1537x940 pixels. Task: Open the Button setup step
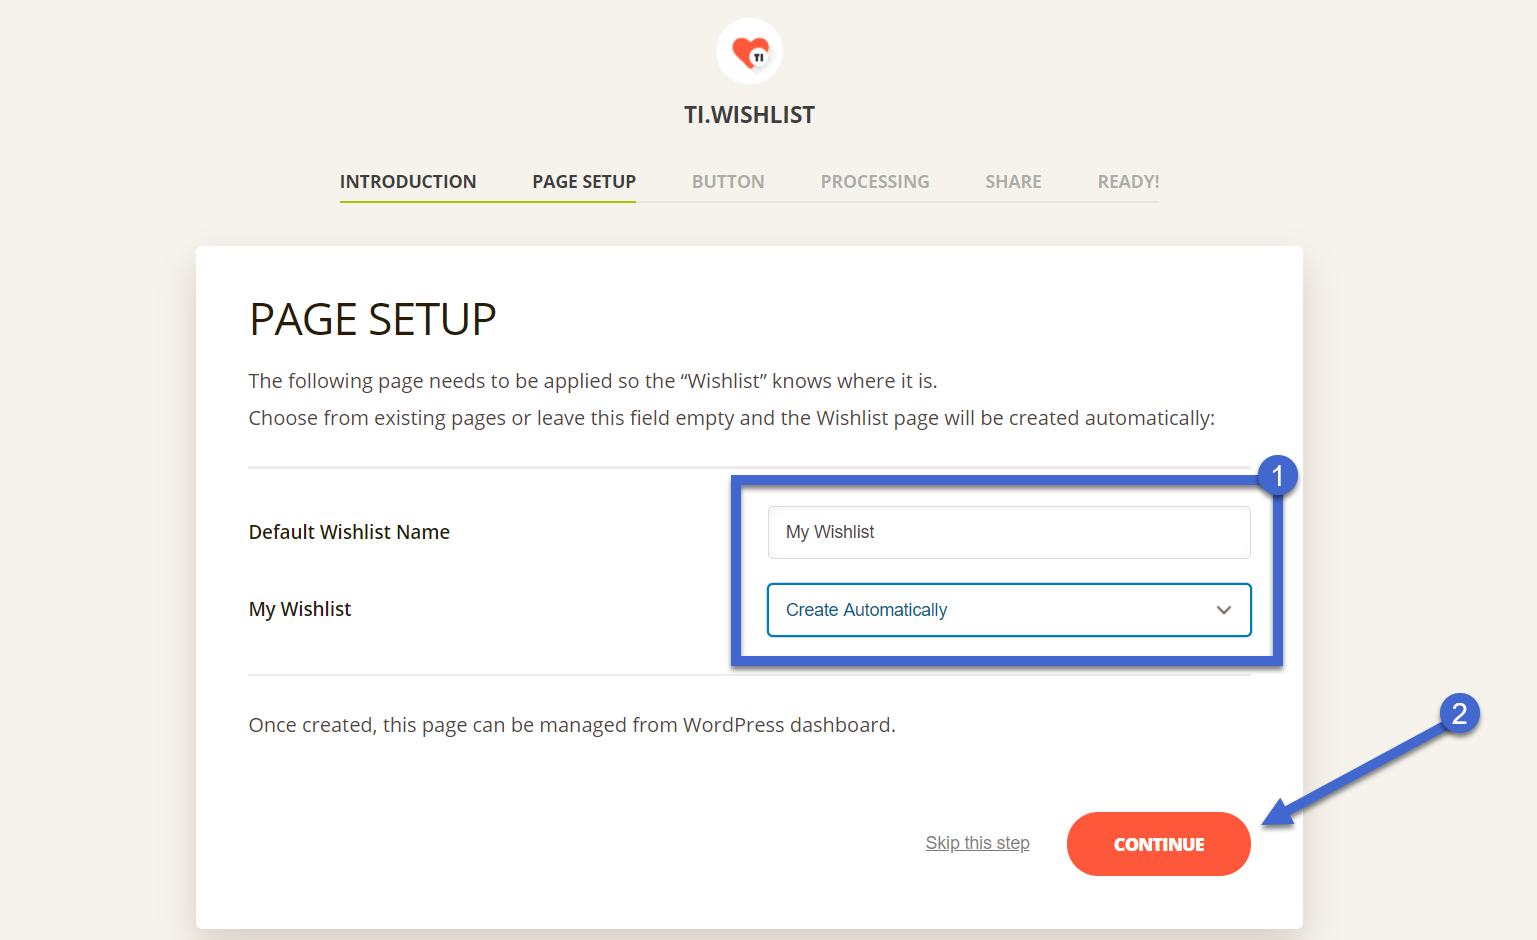click(x=728, y=181)
